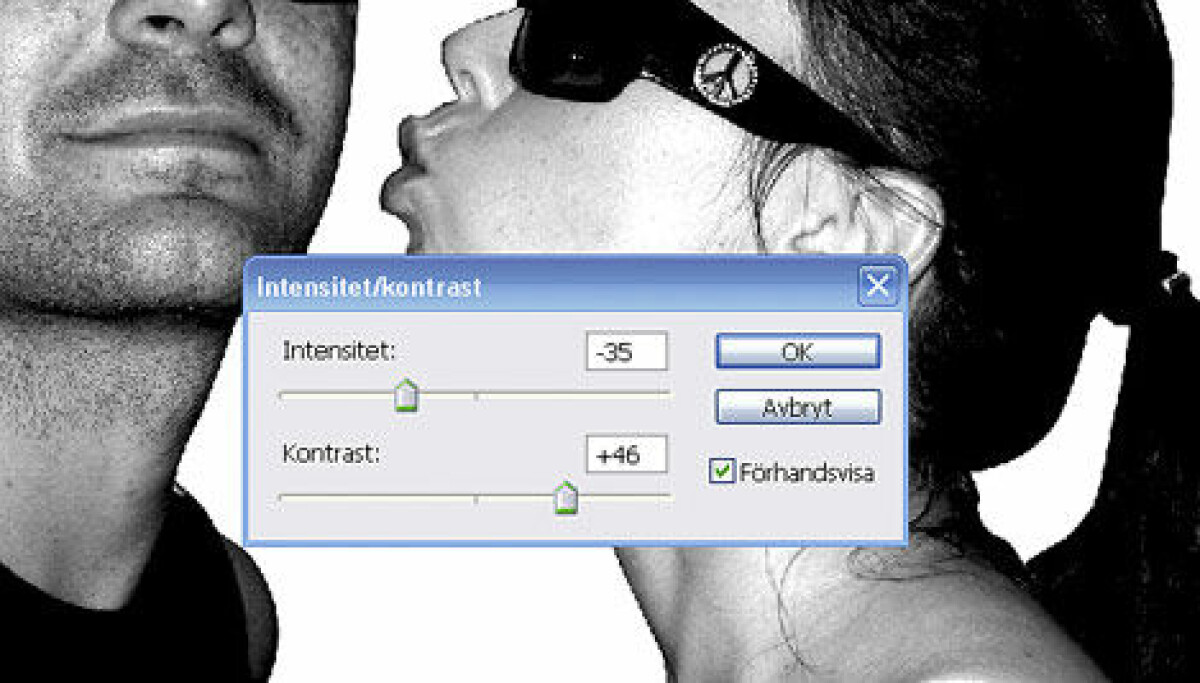The image size is (1200, 683).
Task: Focus the Kontrast value field showing +46
Action: point(627,454)
